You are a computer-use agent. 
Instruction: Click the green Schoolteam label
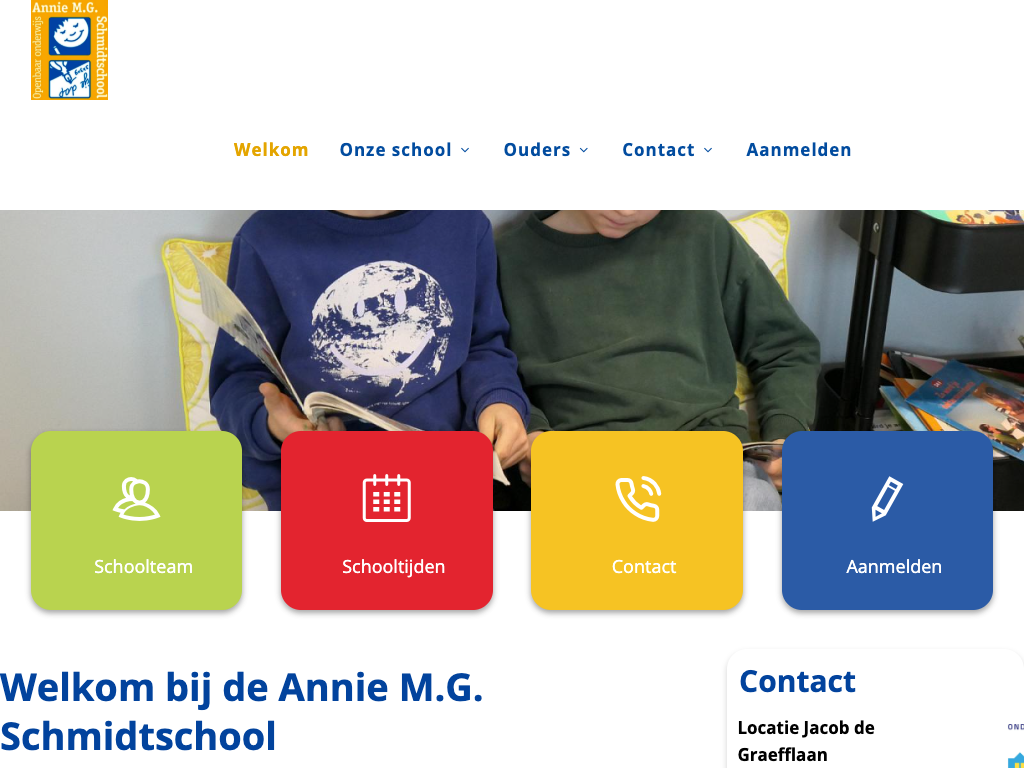[x=143, y=566]
